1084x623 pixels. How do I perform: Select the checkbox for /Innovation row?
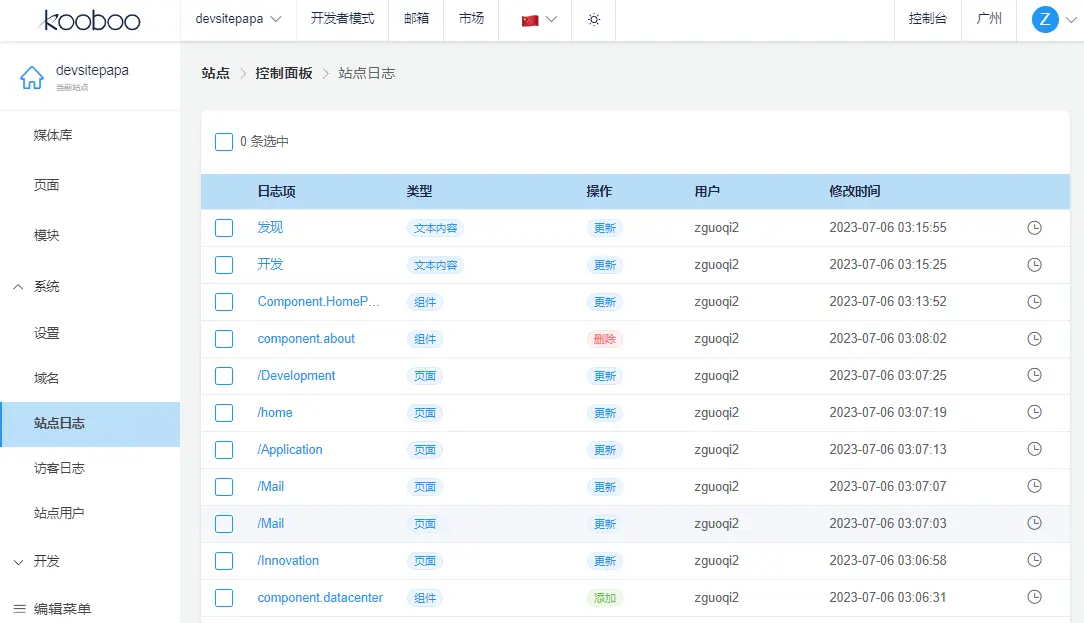(224, 561)
